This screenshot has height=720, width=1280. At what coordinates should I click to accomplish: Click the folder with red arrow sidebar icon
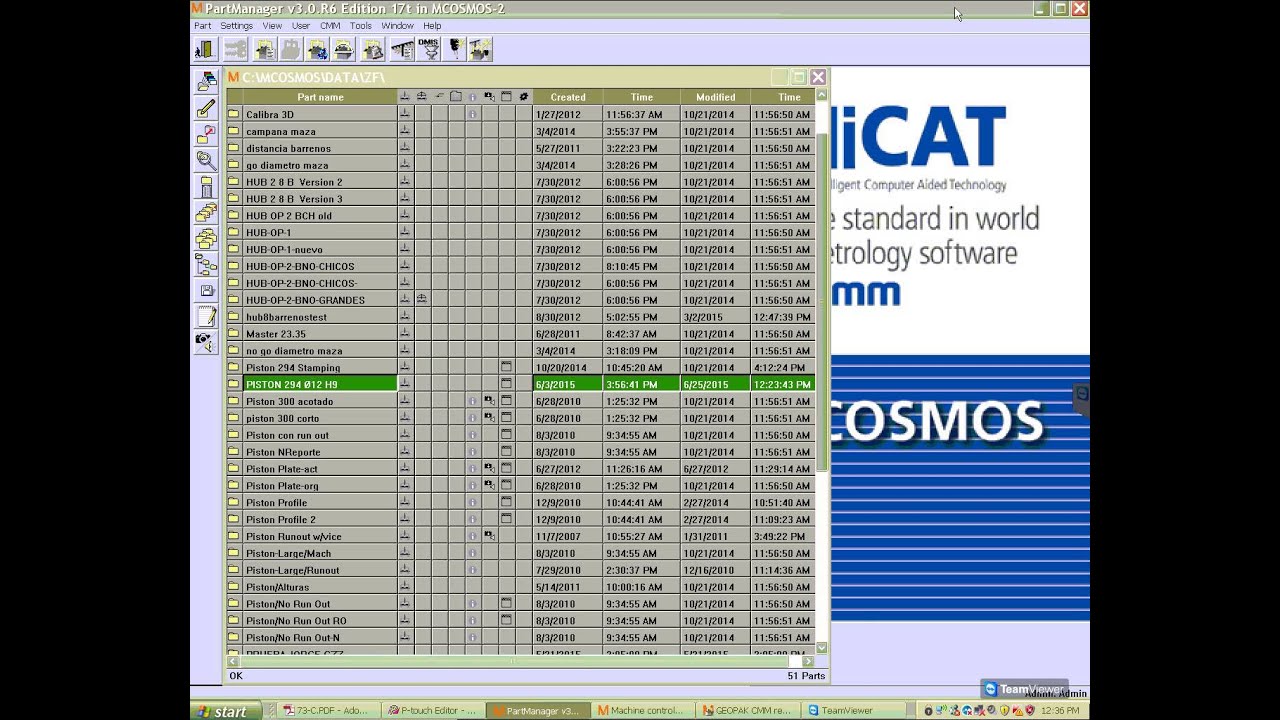206,134
